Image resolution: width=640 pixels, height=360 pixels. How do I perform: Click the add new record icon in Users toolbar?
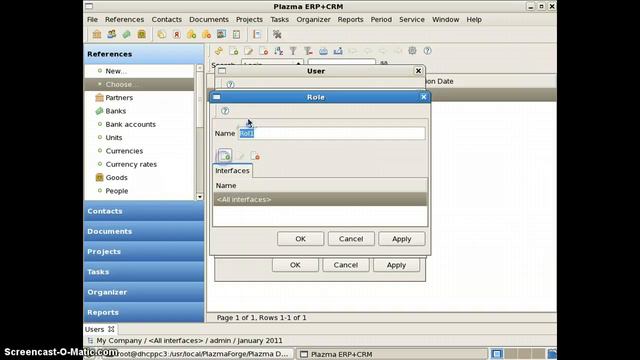[233, 51]
